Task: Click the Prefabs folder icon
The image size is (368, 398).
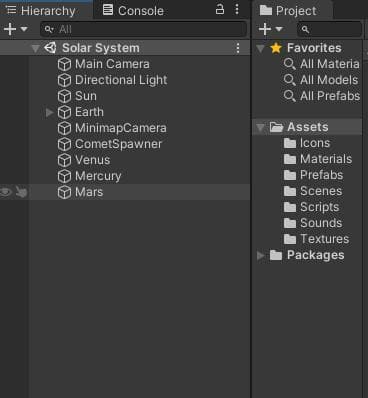Action: pyautogui.click(x=290, y=175)
